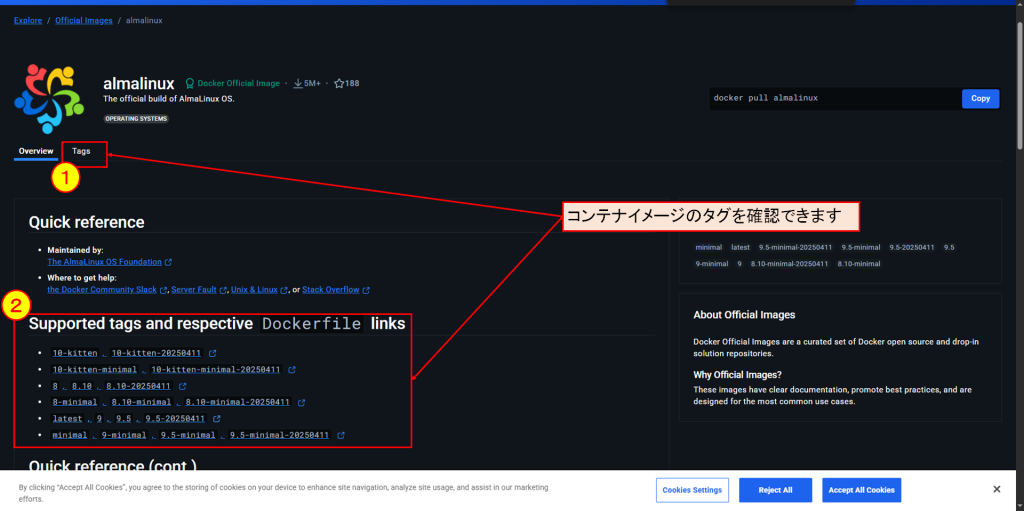Viewport: 1024px width, 511px height.
Task: Click external icon on 10-kitten-minimal-20250411 row
Action: click(292, 370)
